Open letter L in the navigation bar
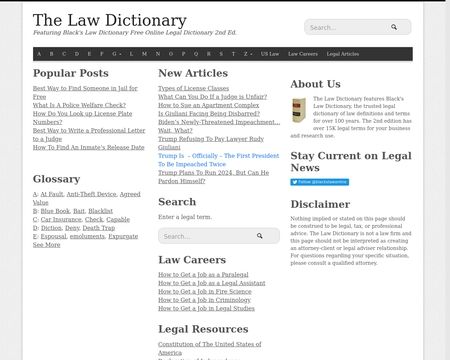 click(x=131, y=54)
